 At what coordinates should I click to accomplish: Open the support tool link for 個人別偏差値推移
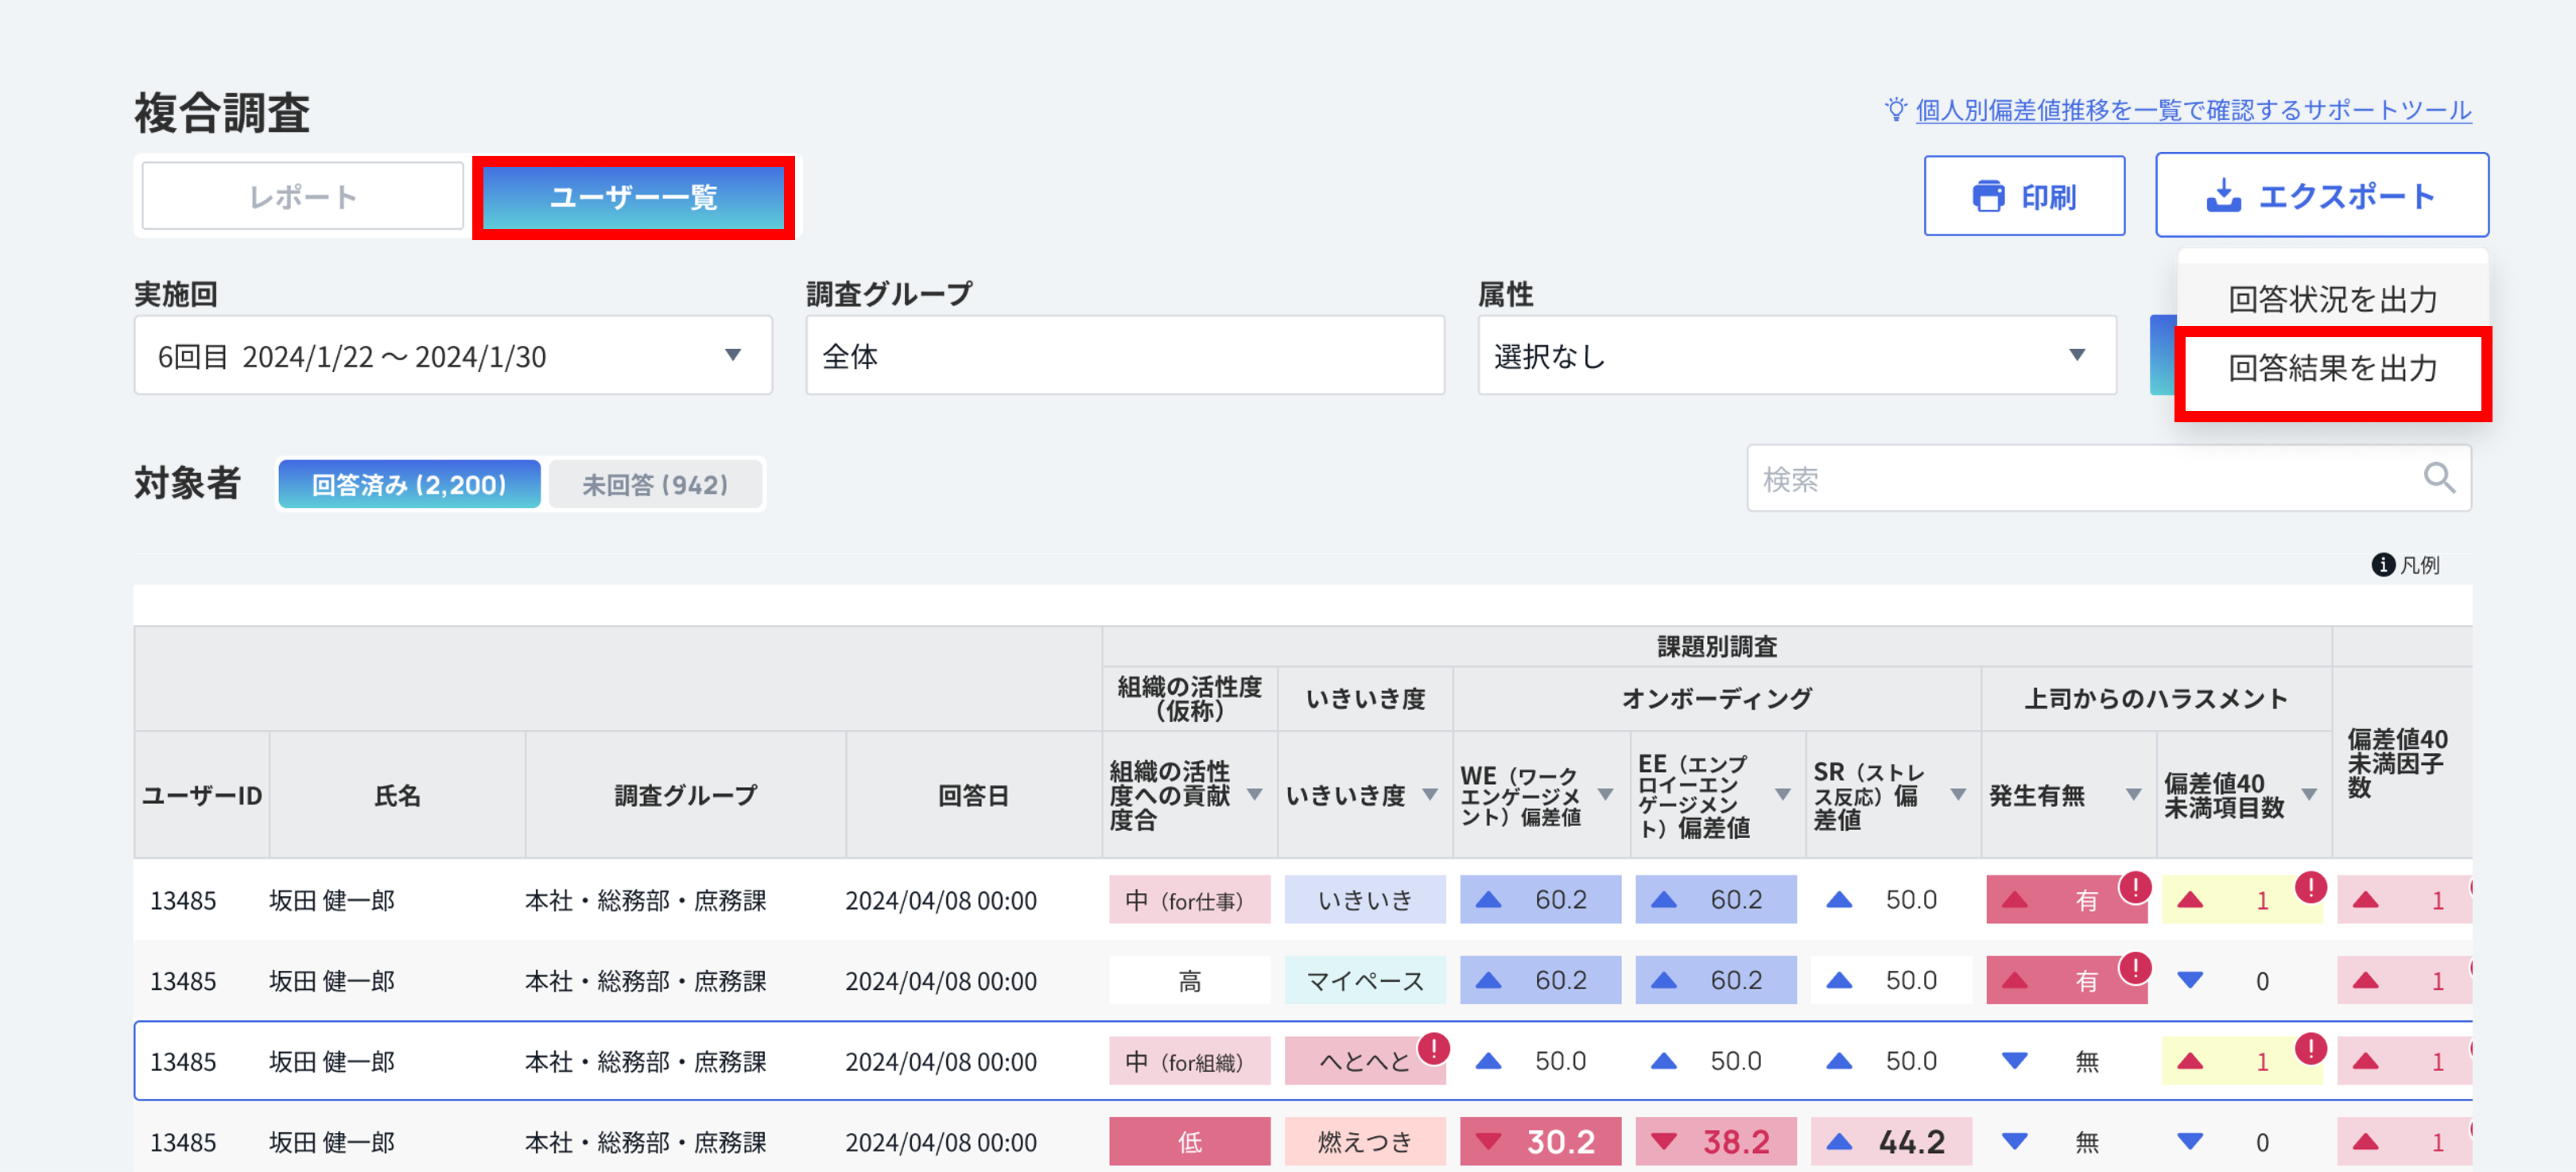point(2193,110)
